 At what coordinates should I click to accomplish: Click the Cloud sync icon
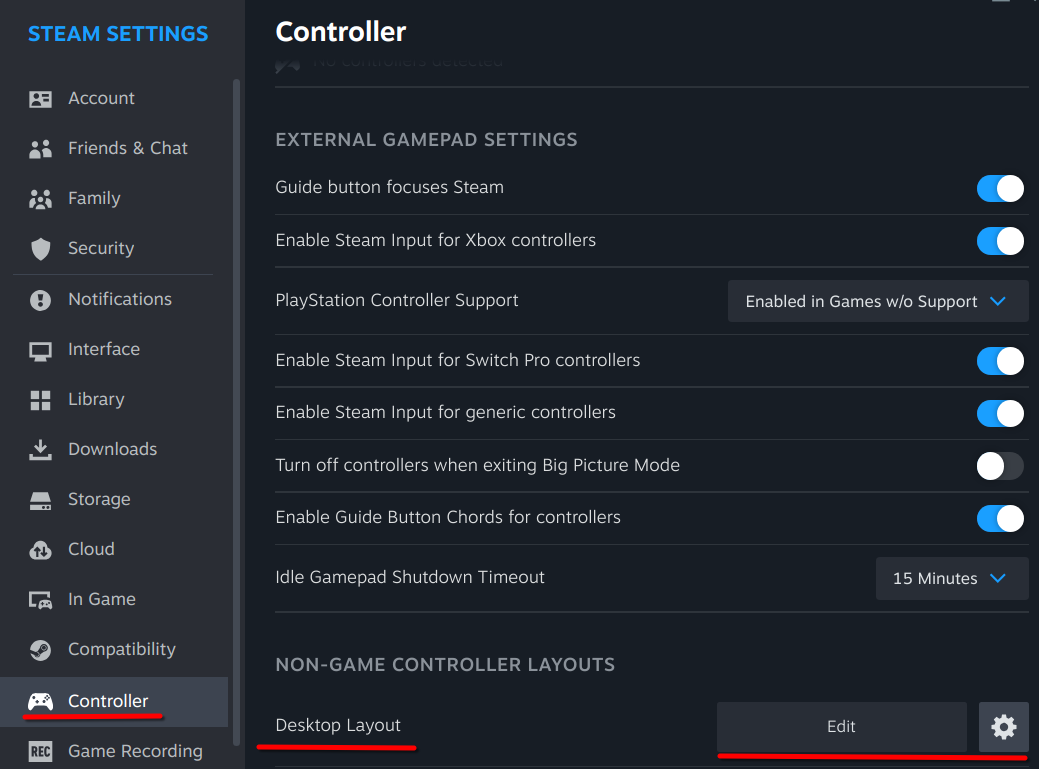[41, 550]
